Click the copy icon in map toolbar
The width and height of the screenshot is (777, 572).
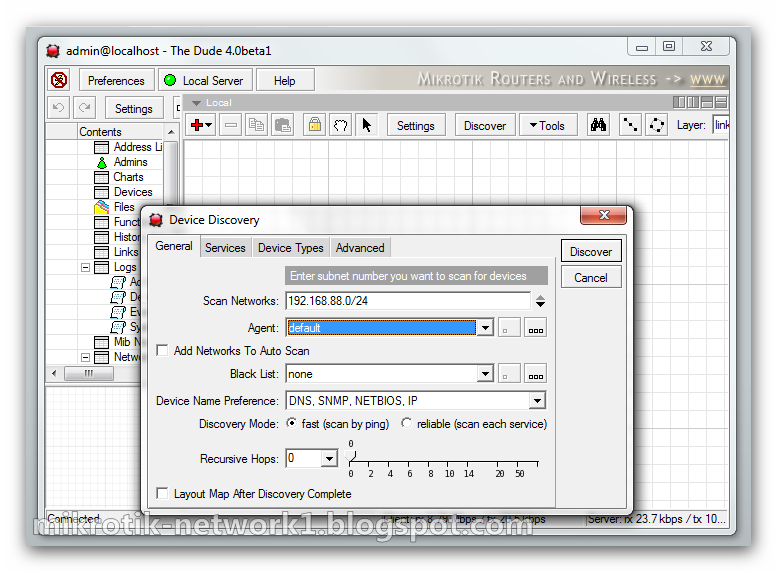click(x=256, y=125)
